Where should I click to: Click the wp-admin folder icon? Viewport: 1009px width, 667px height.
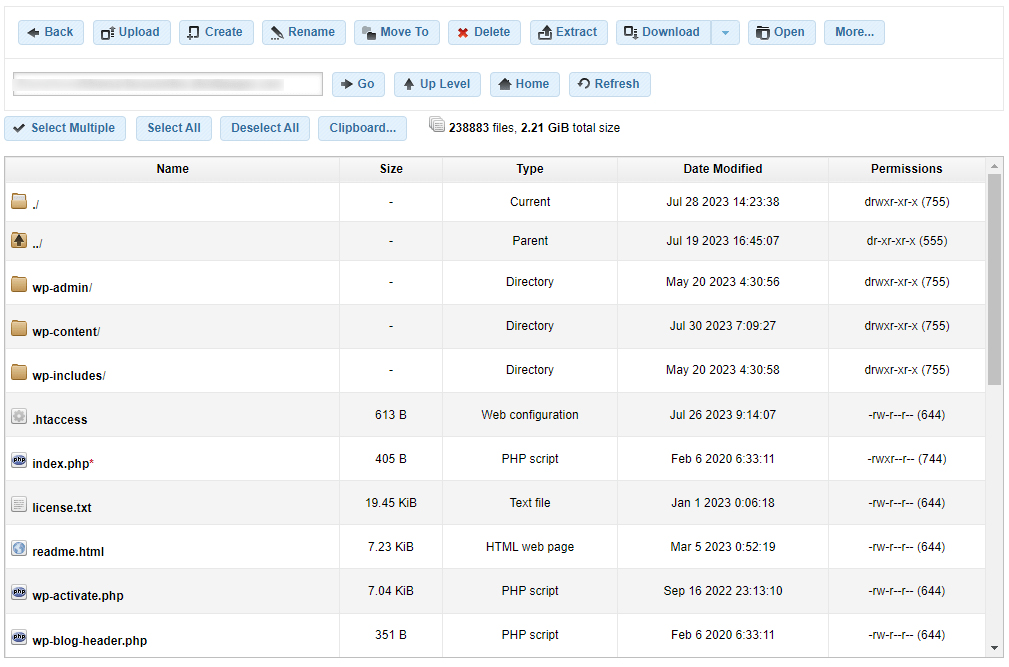[18, 284]
